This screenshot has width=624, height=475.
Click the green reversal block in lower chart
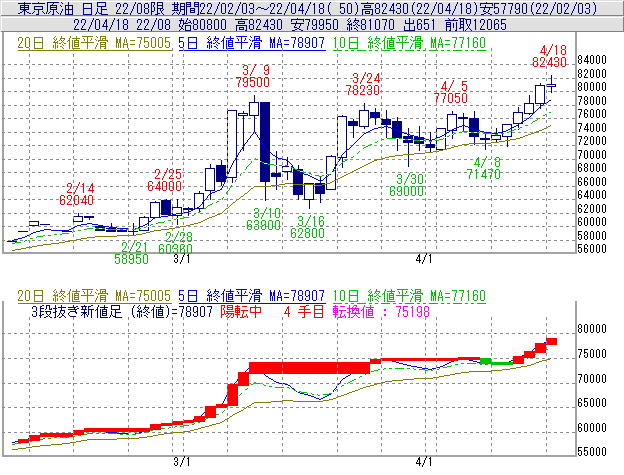486,361
